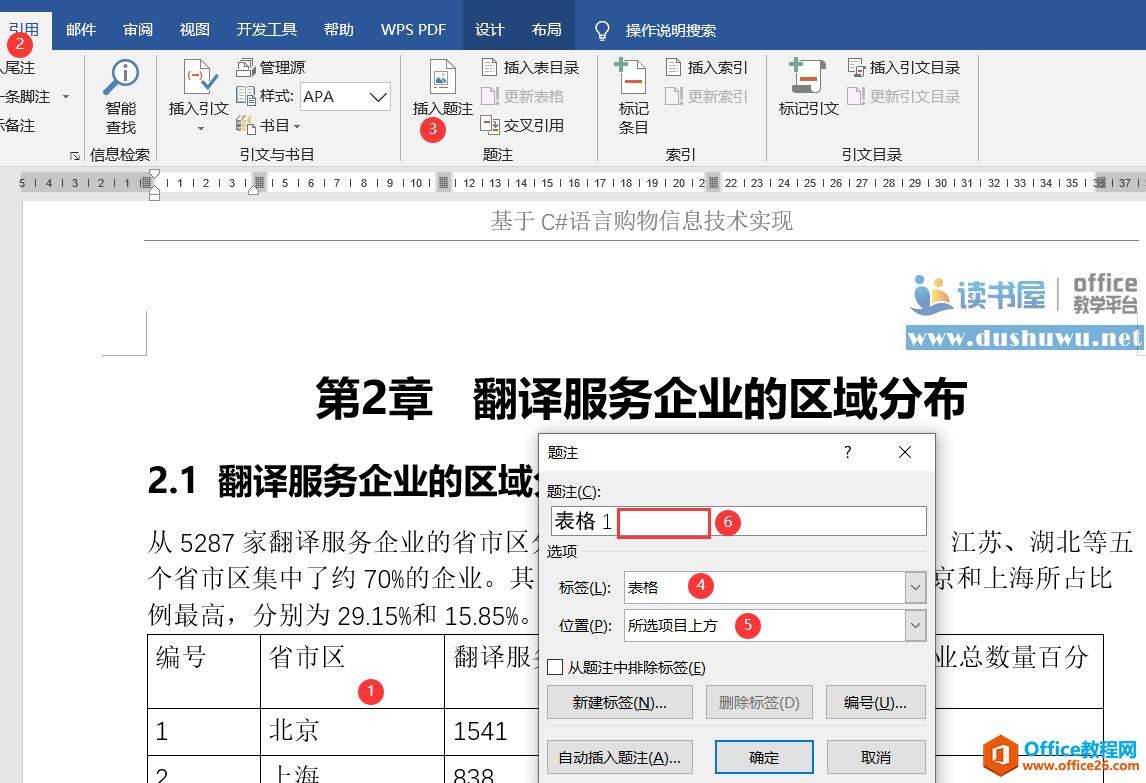Enable 从题注中排除标签 checkbox
Viewport: 1146px width, 783px height.
coord(555,669)
